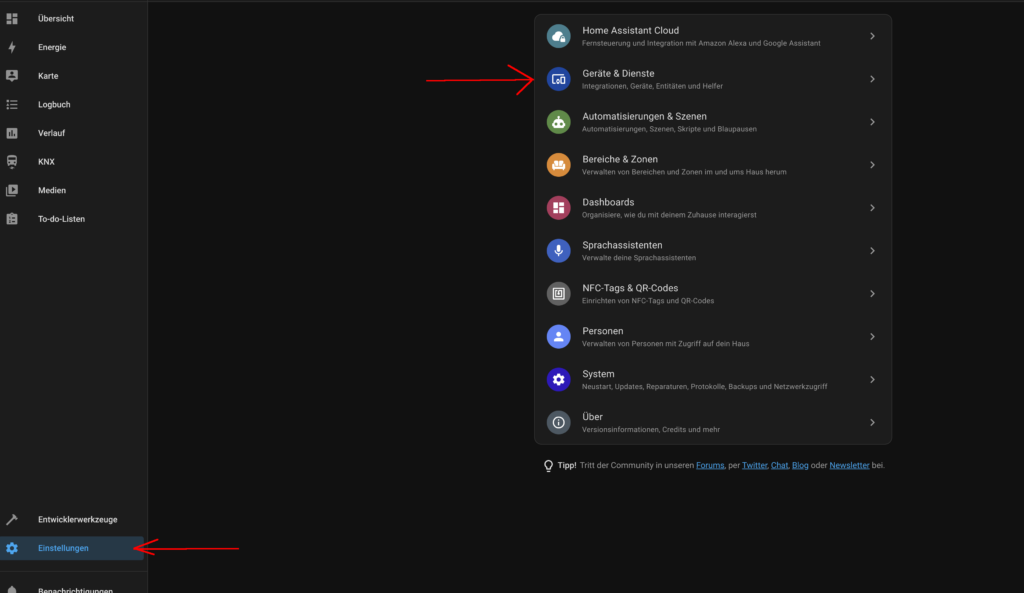The width and height of the screenshot is (1024, 593).
Task: Open the Forums link in the tip
Action: [x=710, y=466]
